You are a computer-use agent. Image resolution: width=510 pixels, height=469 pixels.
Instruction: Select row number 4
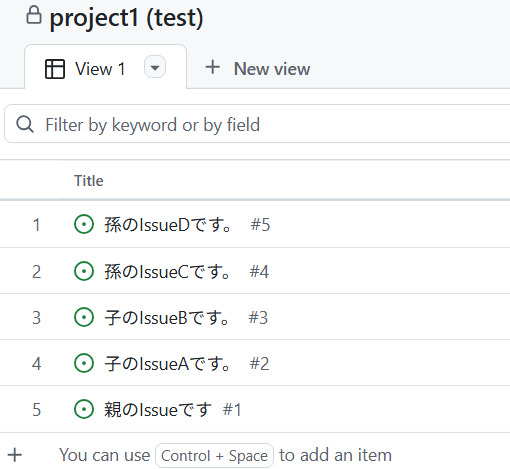pos(37,363)
